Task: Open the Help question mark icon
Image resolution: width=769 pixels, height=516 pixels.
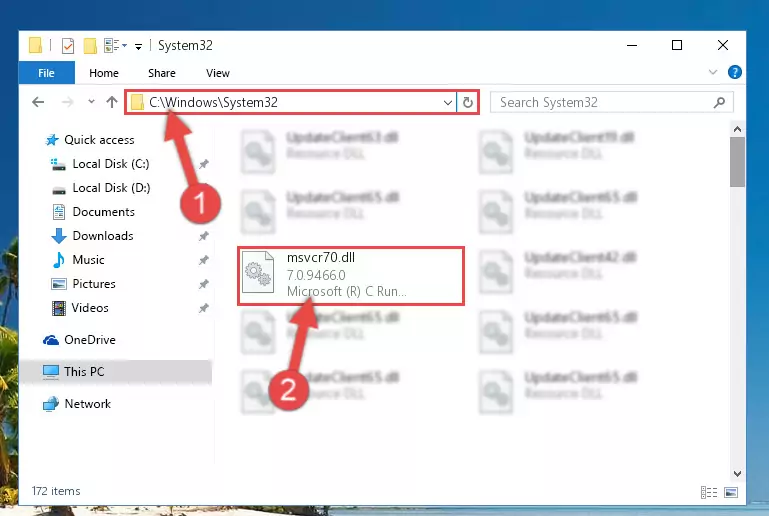Action: point(734,73)
